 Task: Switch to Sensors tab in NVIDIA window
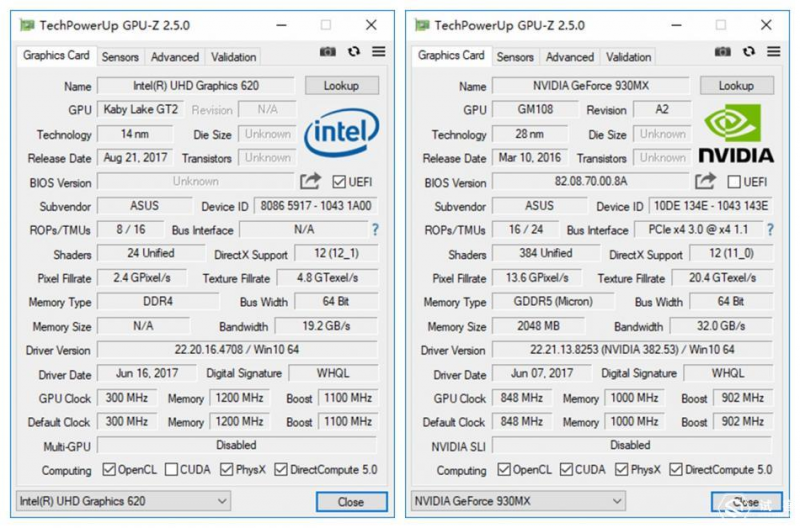pyautogui.click(x=515, y=57)
